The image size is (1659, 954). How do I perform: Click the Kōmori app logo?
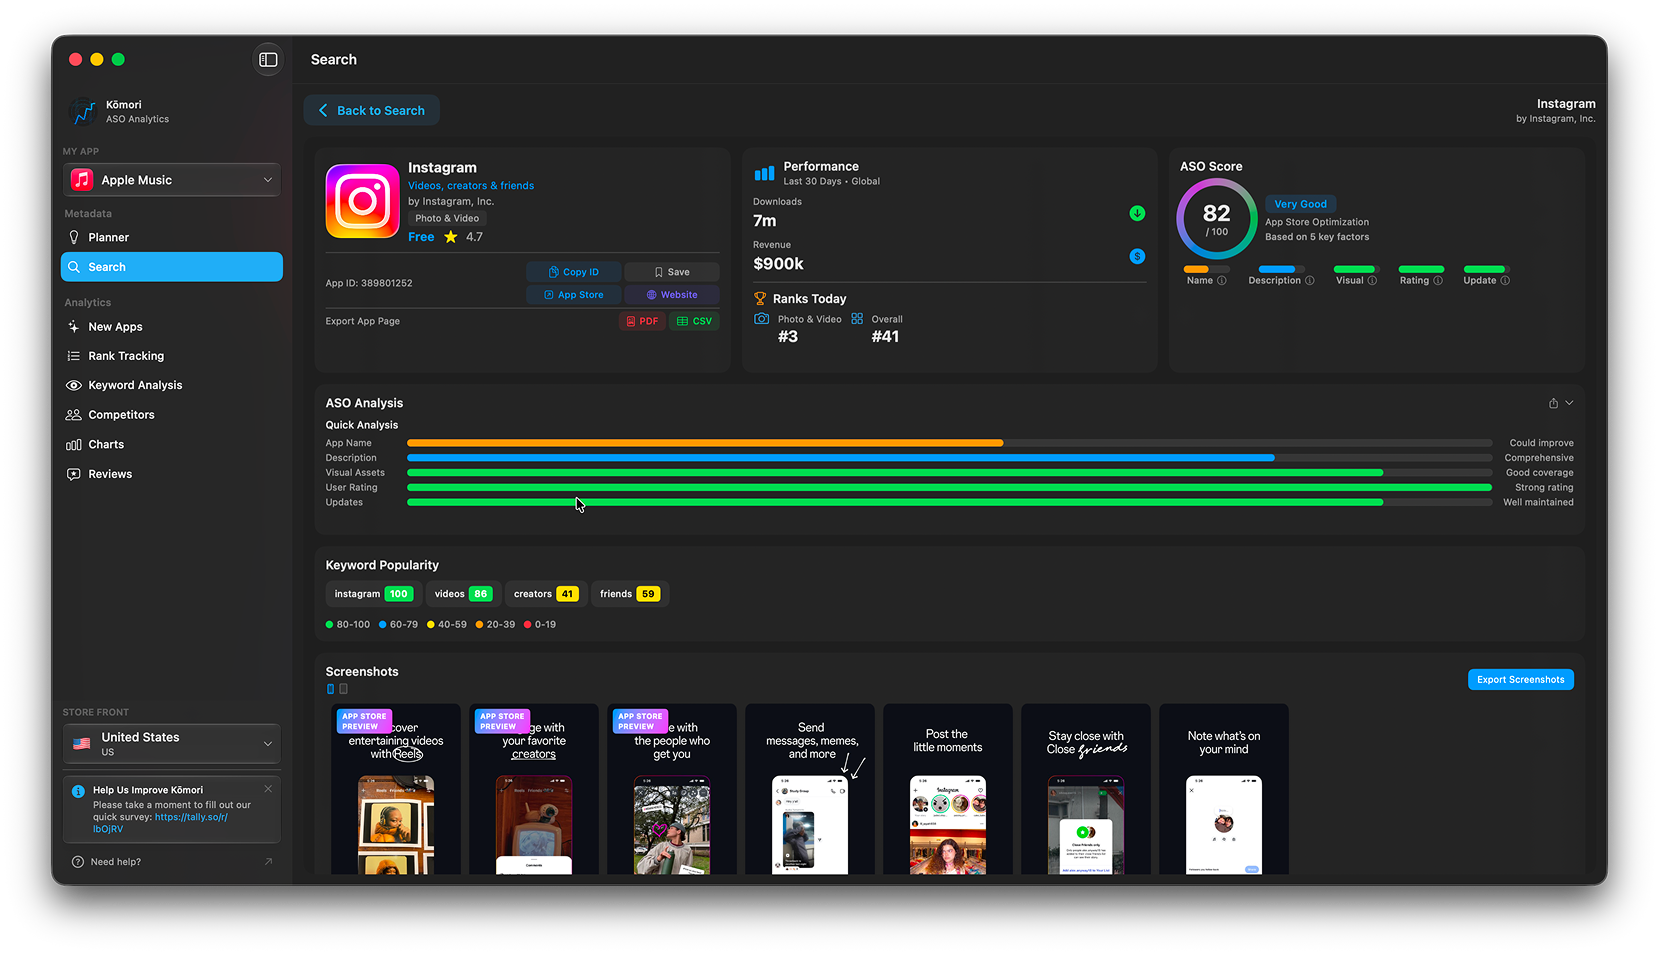(x=82, y=112)
